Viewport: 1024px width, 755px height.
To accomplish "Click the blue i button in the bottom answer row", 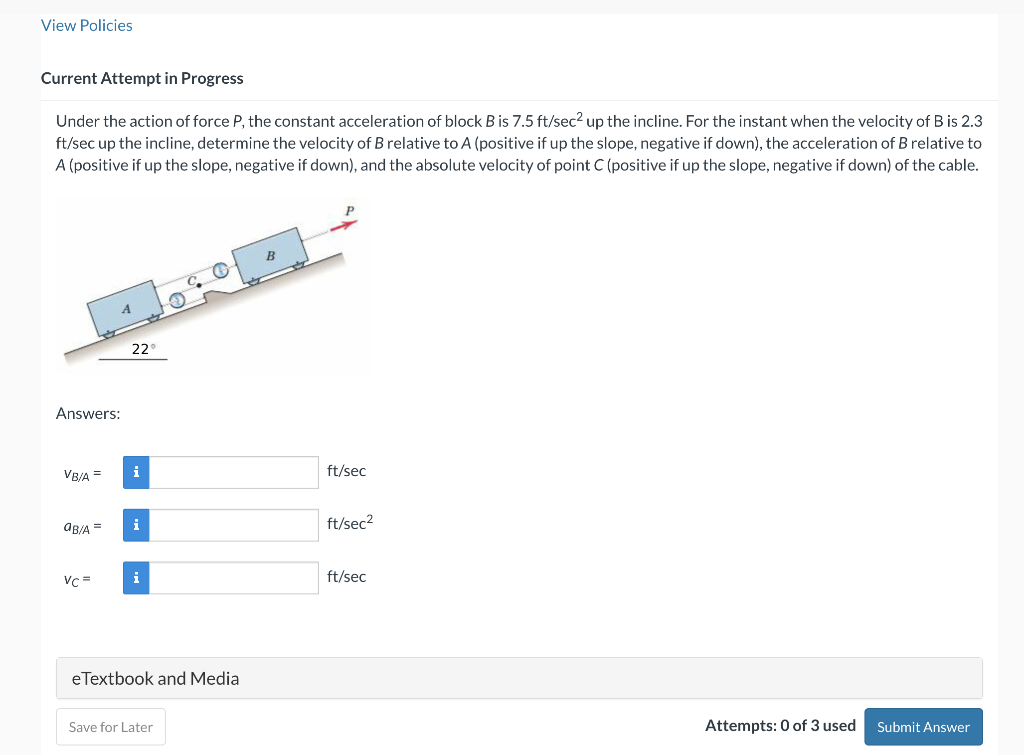I will coord(136,577).
